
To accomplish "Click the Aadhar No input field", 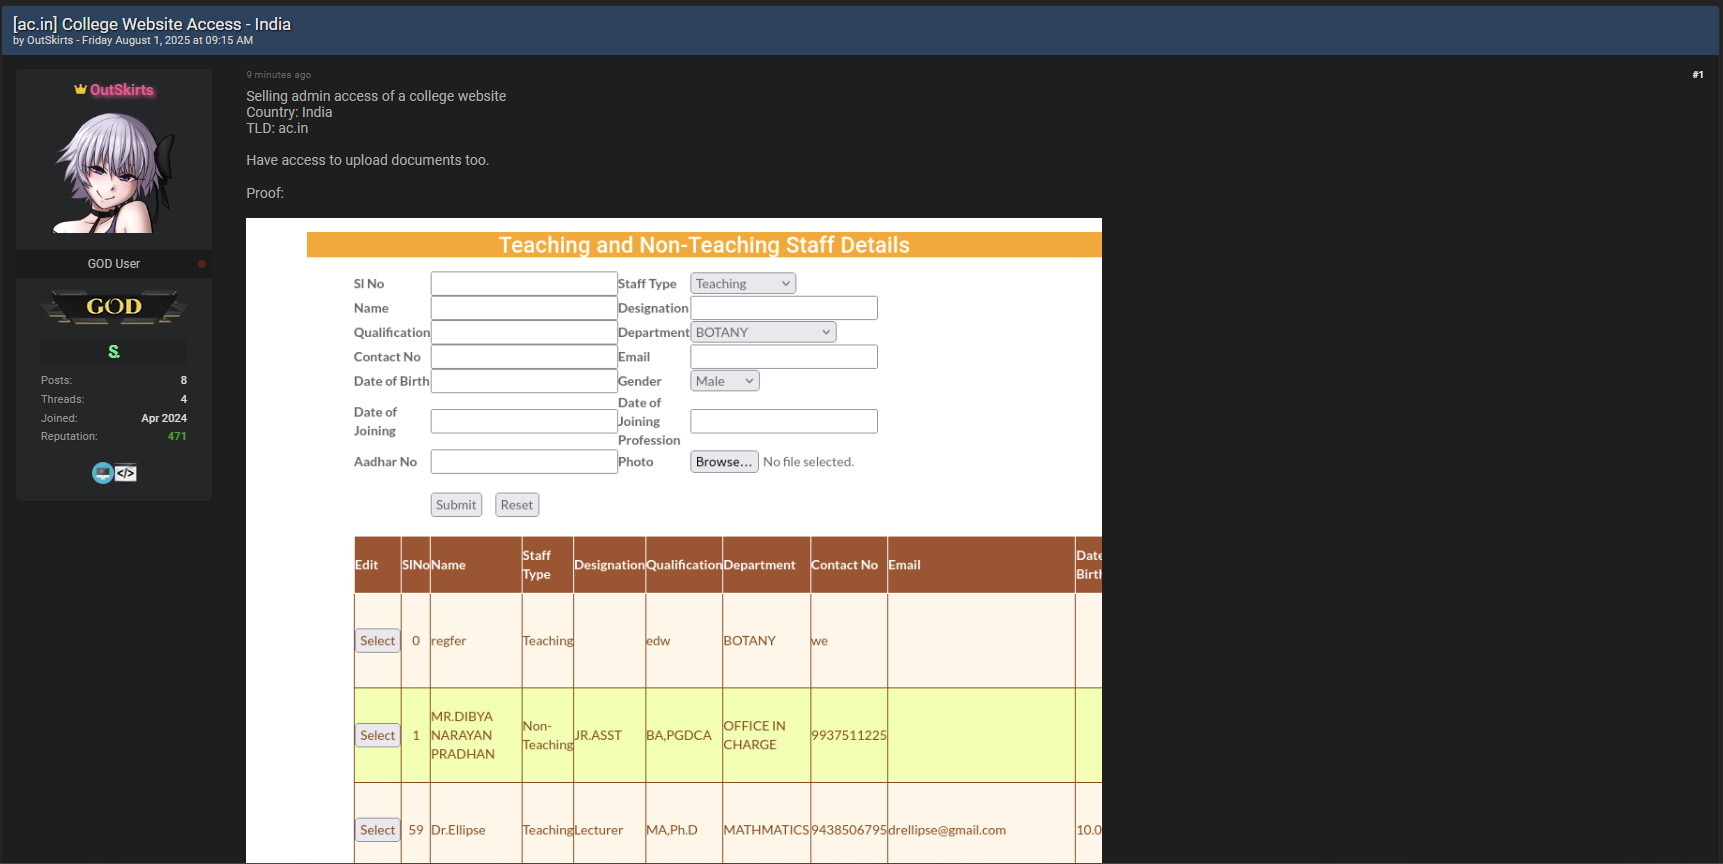I will [x=524, y=462].
